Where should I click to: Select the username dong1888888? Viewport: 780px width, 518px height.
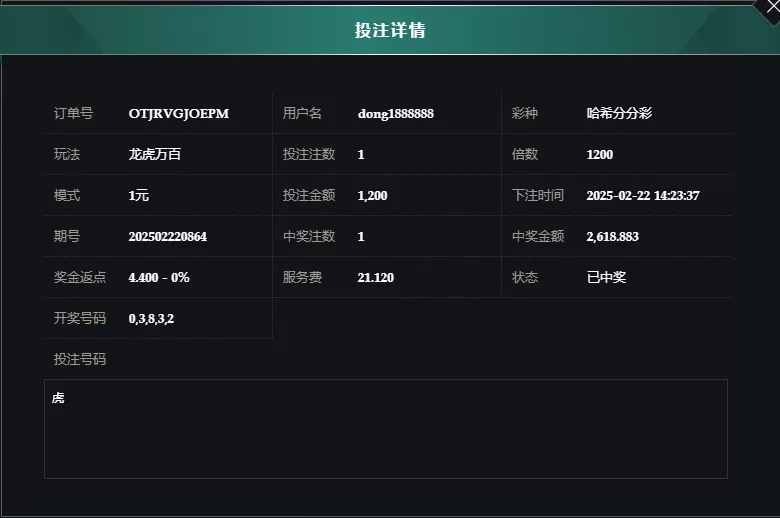pyautogui.click(x=395, y=113)
